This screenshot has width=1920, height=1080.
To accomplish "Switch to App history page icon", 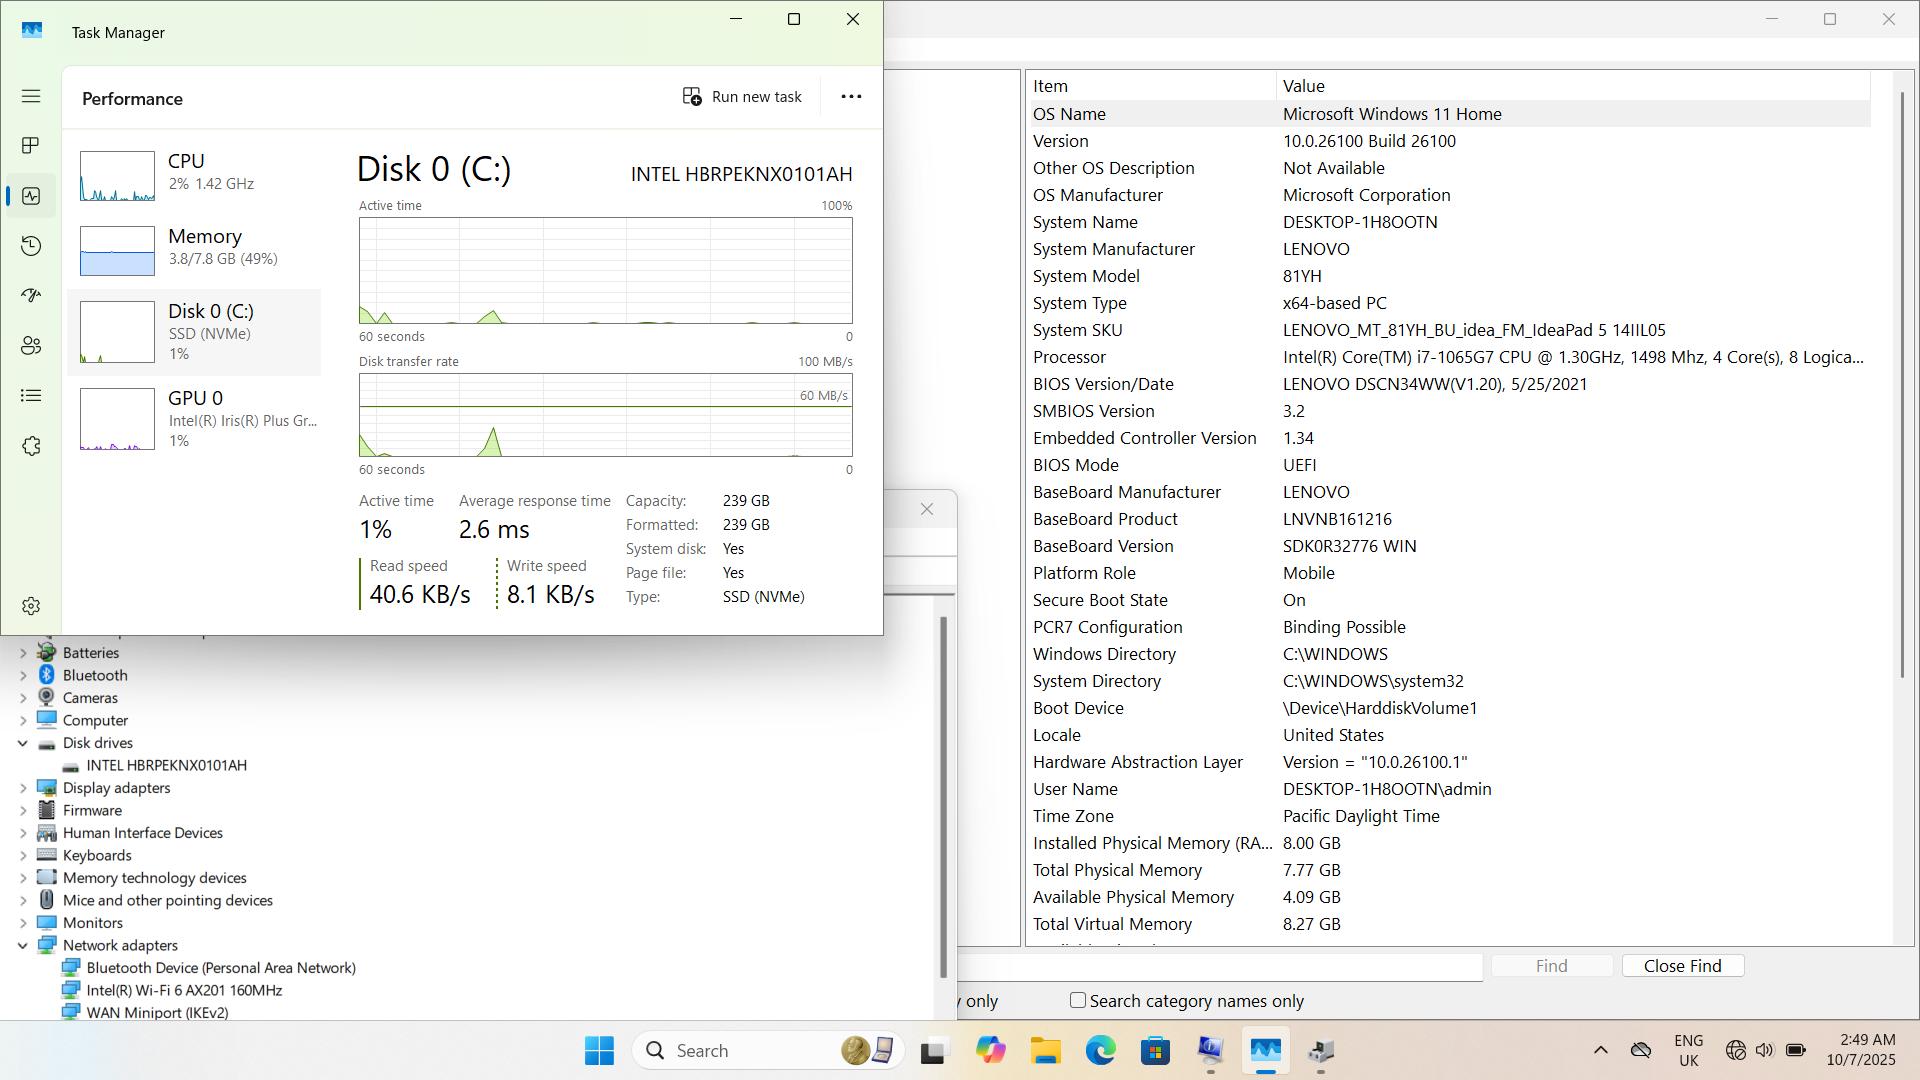I will click(x=31, y=246).
